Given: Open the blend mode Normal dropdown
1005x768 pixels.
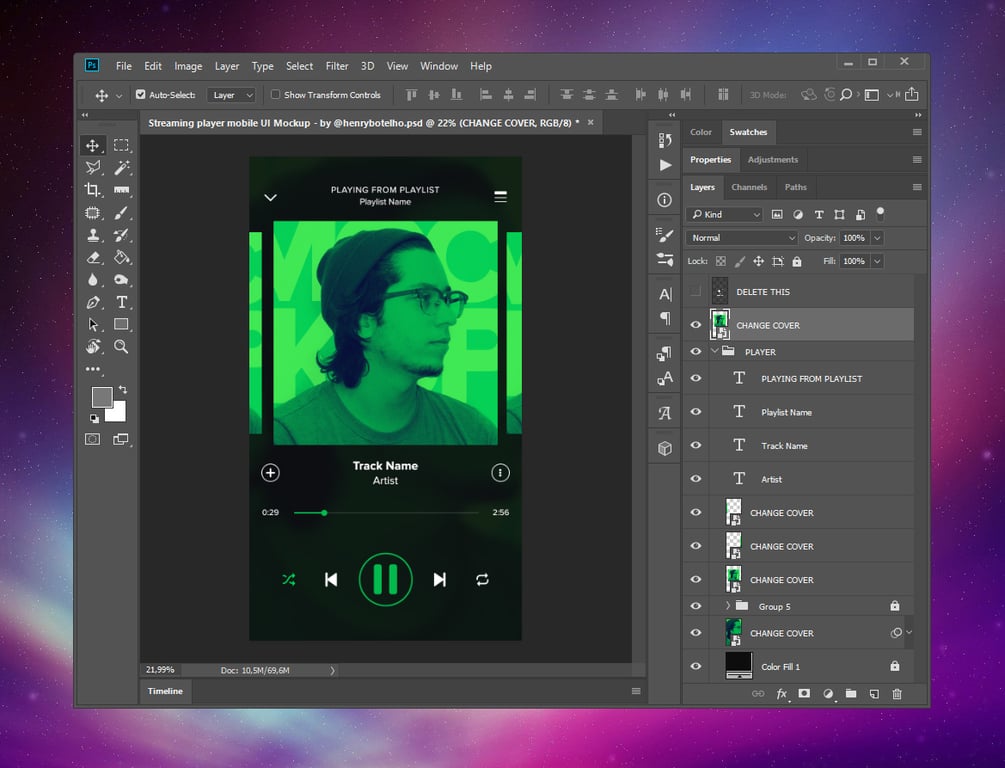Looking at the screenshot, I should pyautogui.click(x=741, y=238).
